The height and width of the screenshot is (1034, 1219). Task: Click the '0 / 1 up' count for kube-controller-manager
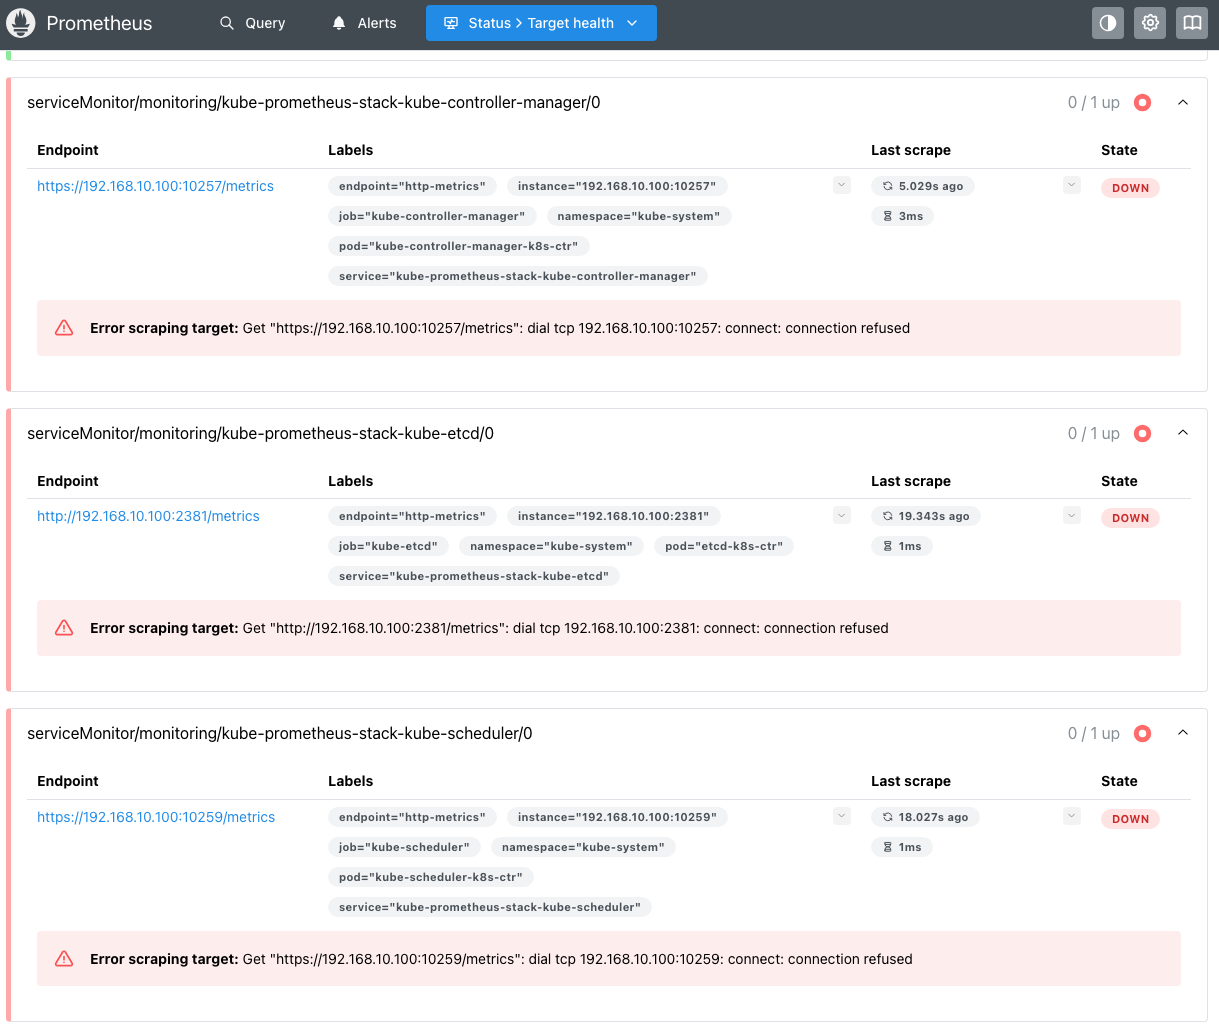[x=1094, y=102]
